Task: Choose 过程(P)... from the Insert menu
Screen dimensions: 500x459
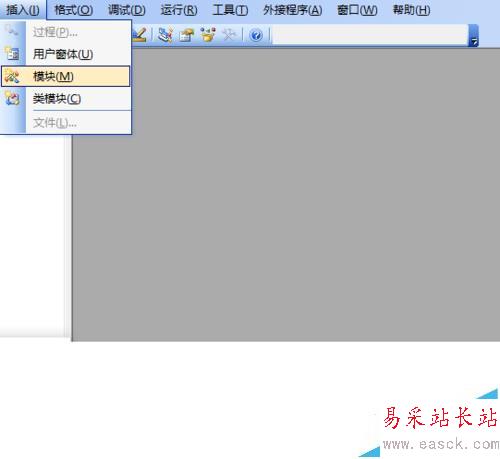Action: 66,32
